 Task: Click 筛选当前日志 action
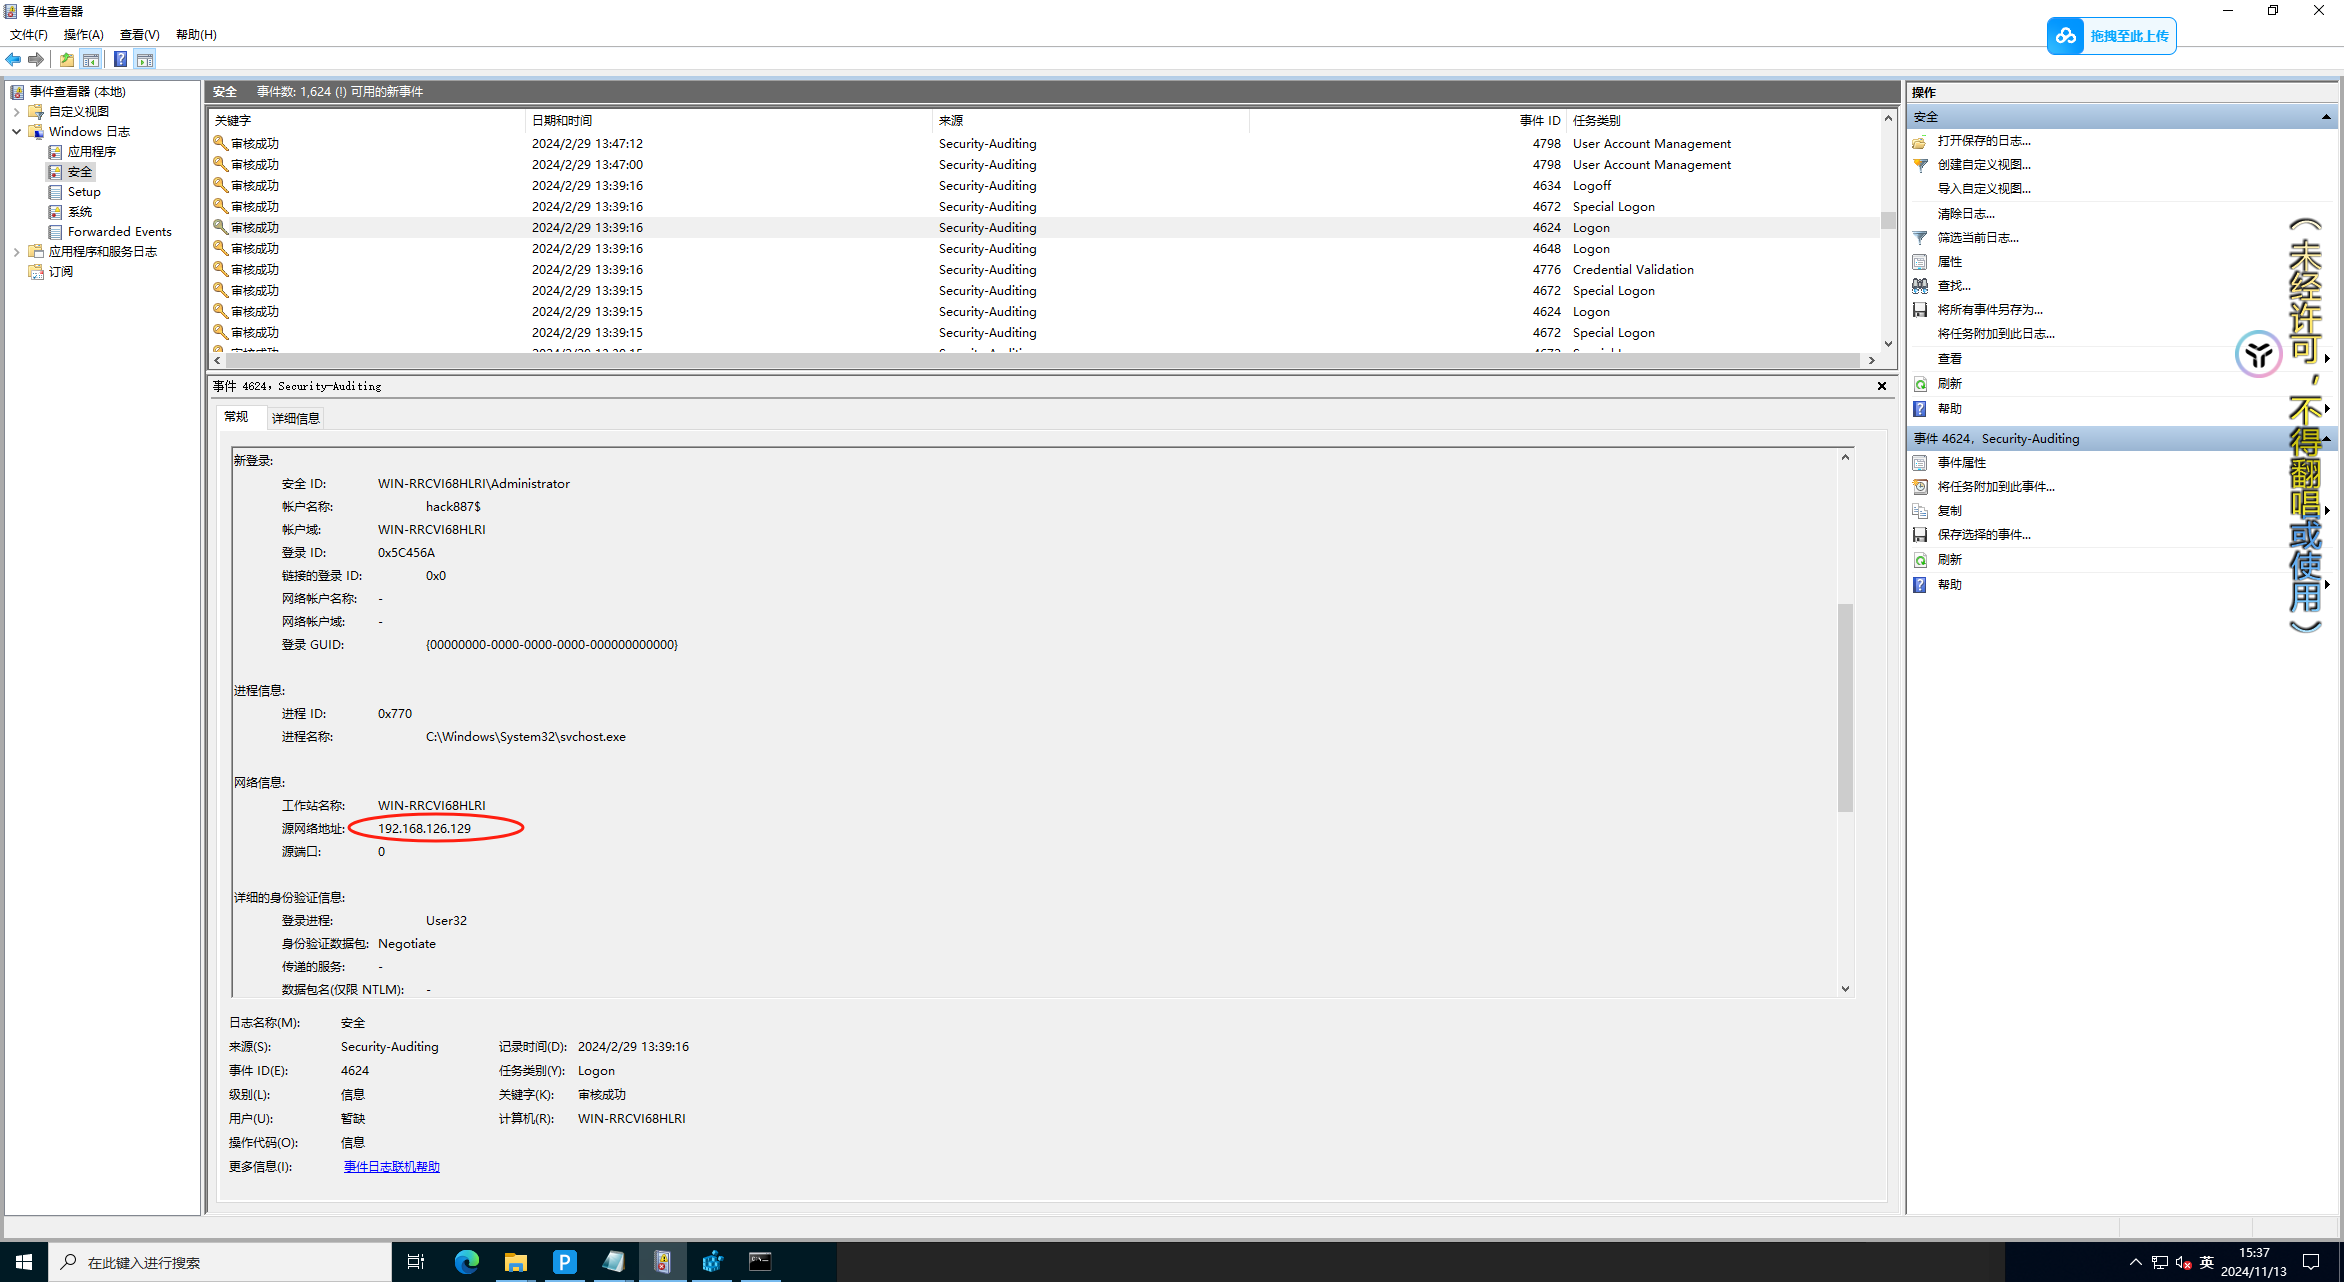click(x=1978, y=238)
